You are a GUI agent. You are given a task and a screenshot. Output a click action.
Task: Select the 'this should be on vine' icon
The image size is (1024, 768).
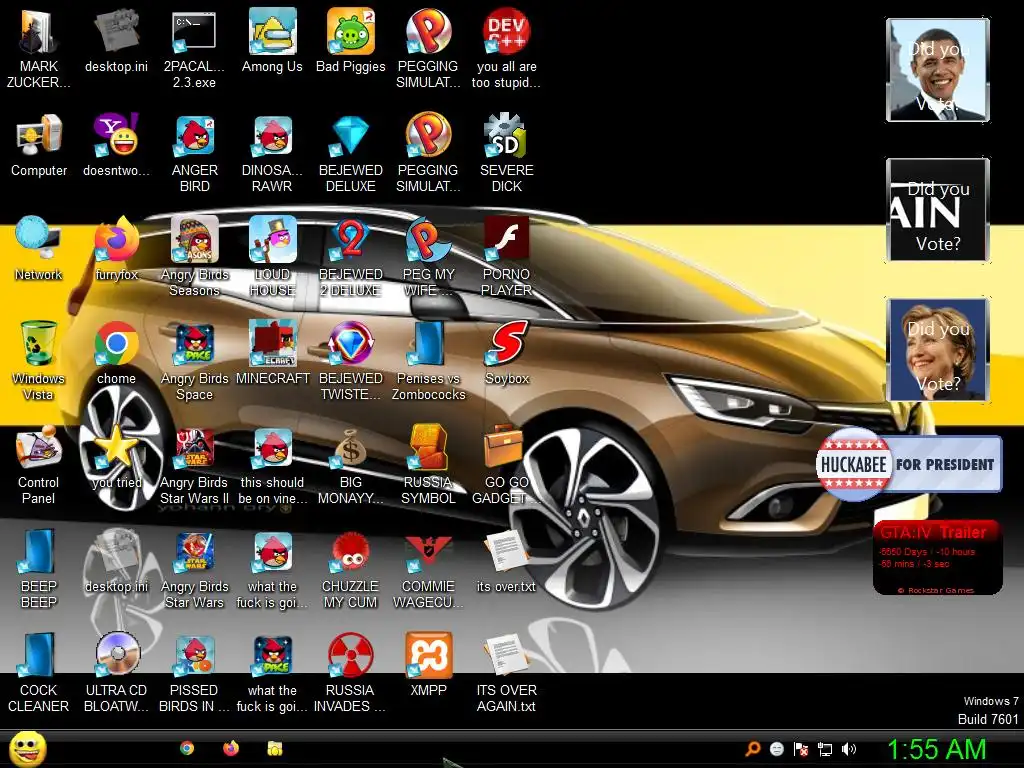pyautogui.click(x=272, y=448)
